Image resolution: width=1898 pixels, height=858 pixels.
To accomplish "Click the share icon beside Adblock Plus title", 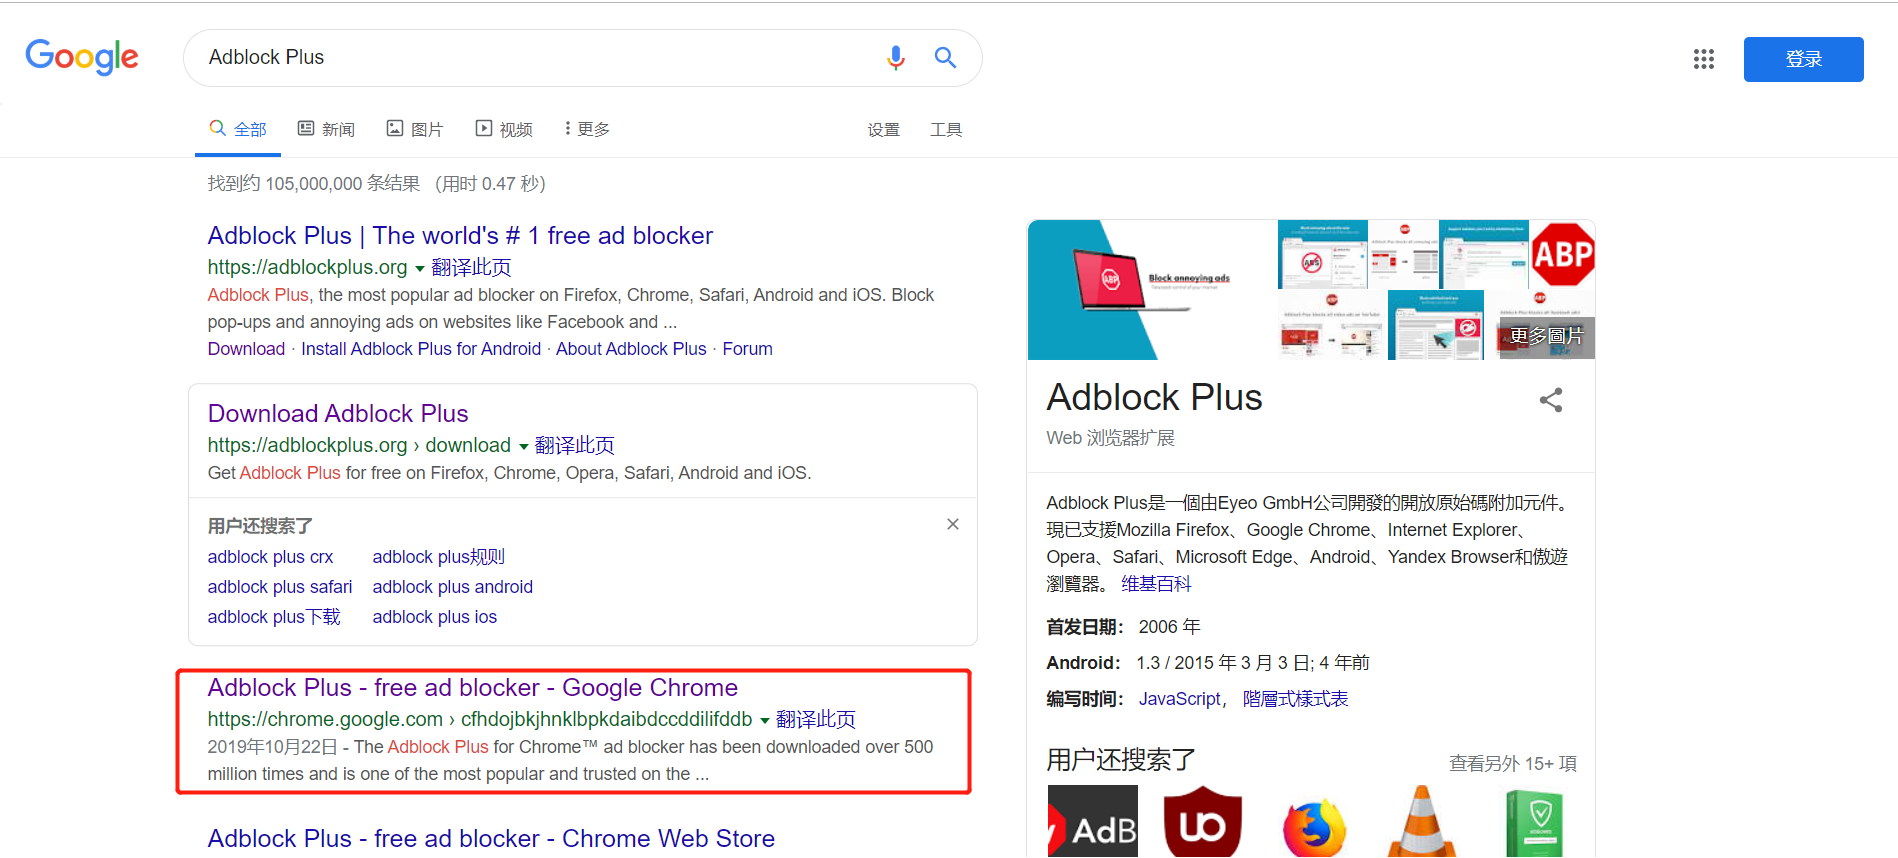I will click(1551, 400).
